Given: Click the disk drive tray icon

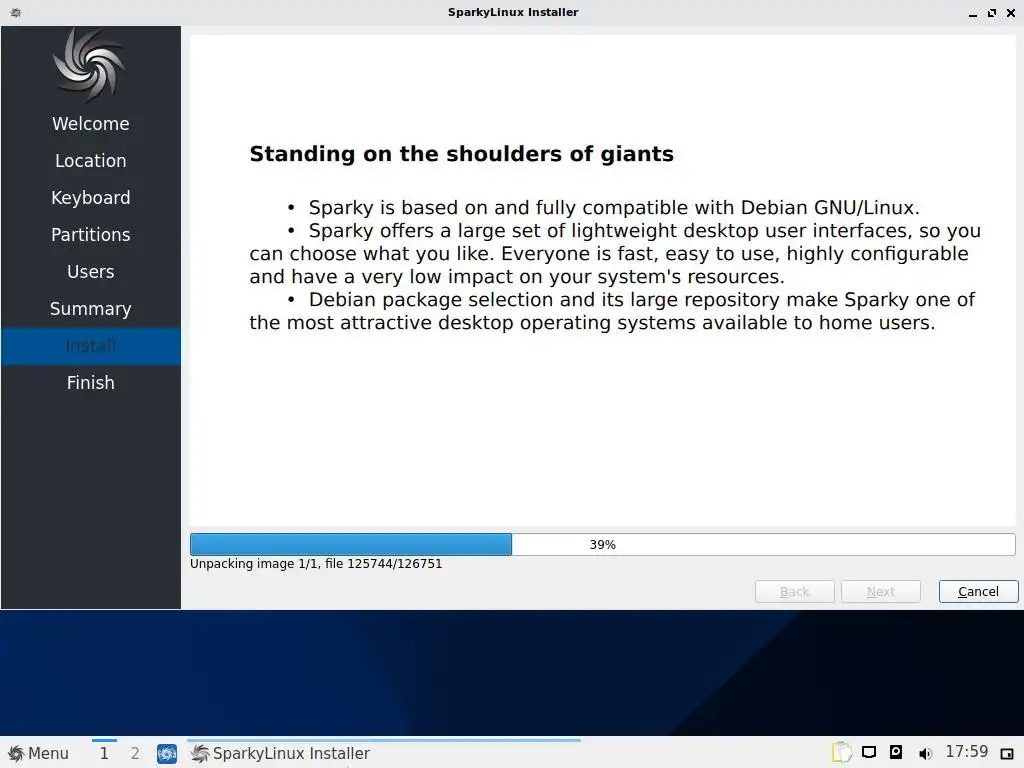Looking at the screenshot, I should click(x=896, y=752).
